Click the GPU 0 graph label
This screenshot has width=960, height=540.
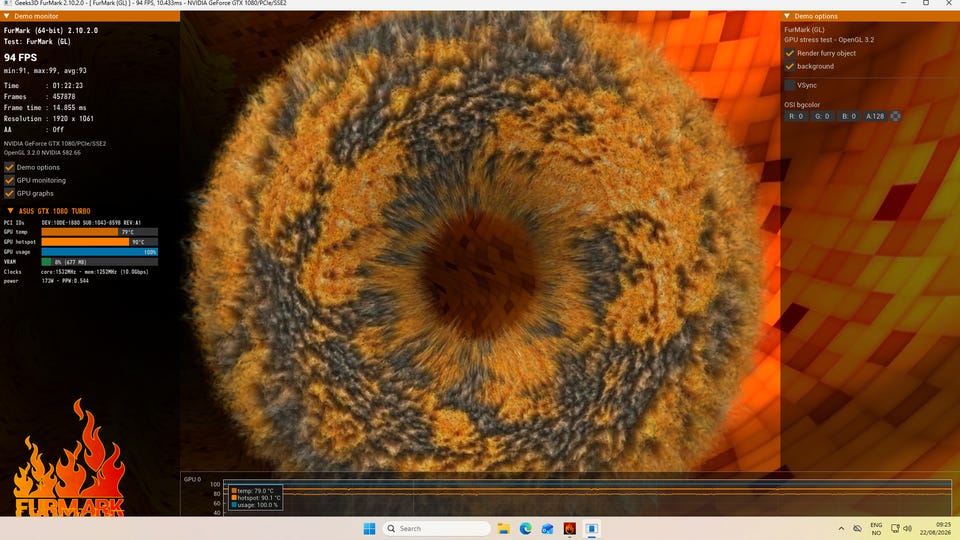pos(192,479)
